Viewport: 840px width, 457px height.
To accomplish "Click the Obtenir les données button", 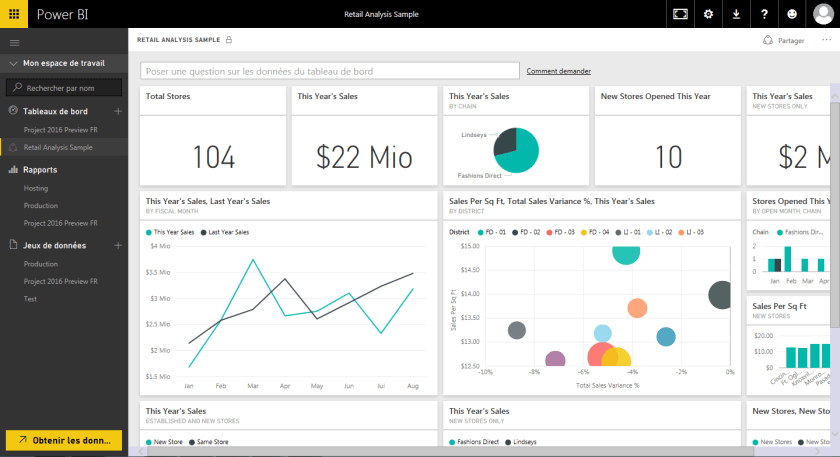I will point(64,440).
